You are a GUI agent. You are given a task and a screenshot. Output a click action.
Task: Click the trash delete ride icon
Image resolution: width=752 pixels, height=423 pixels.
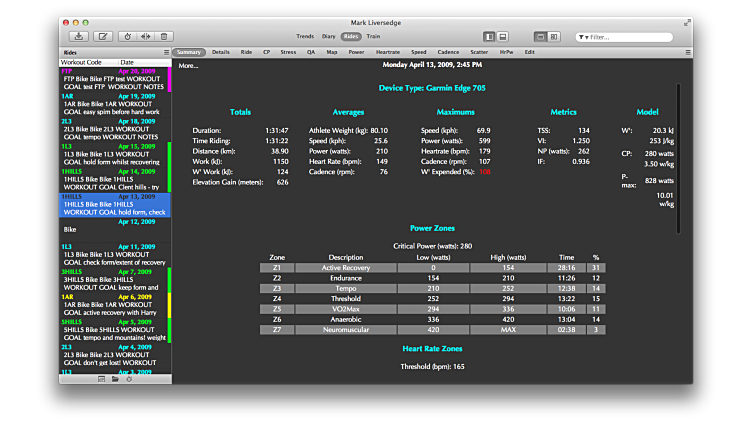[x=164, y=36]
